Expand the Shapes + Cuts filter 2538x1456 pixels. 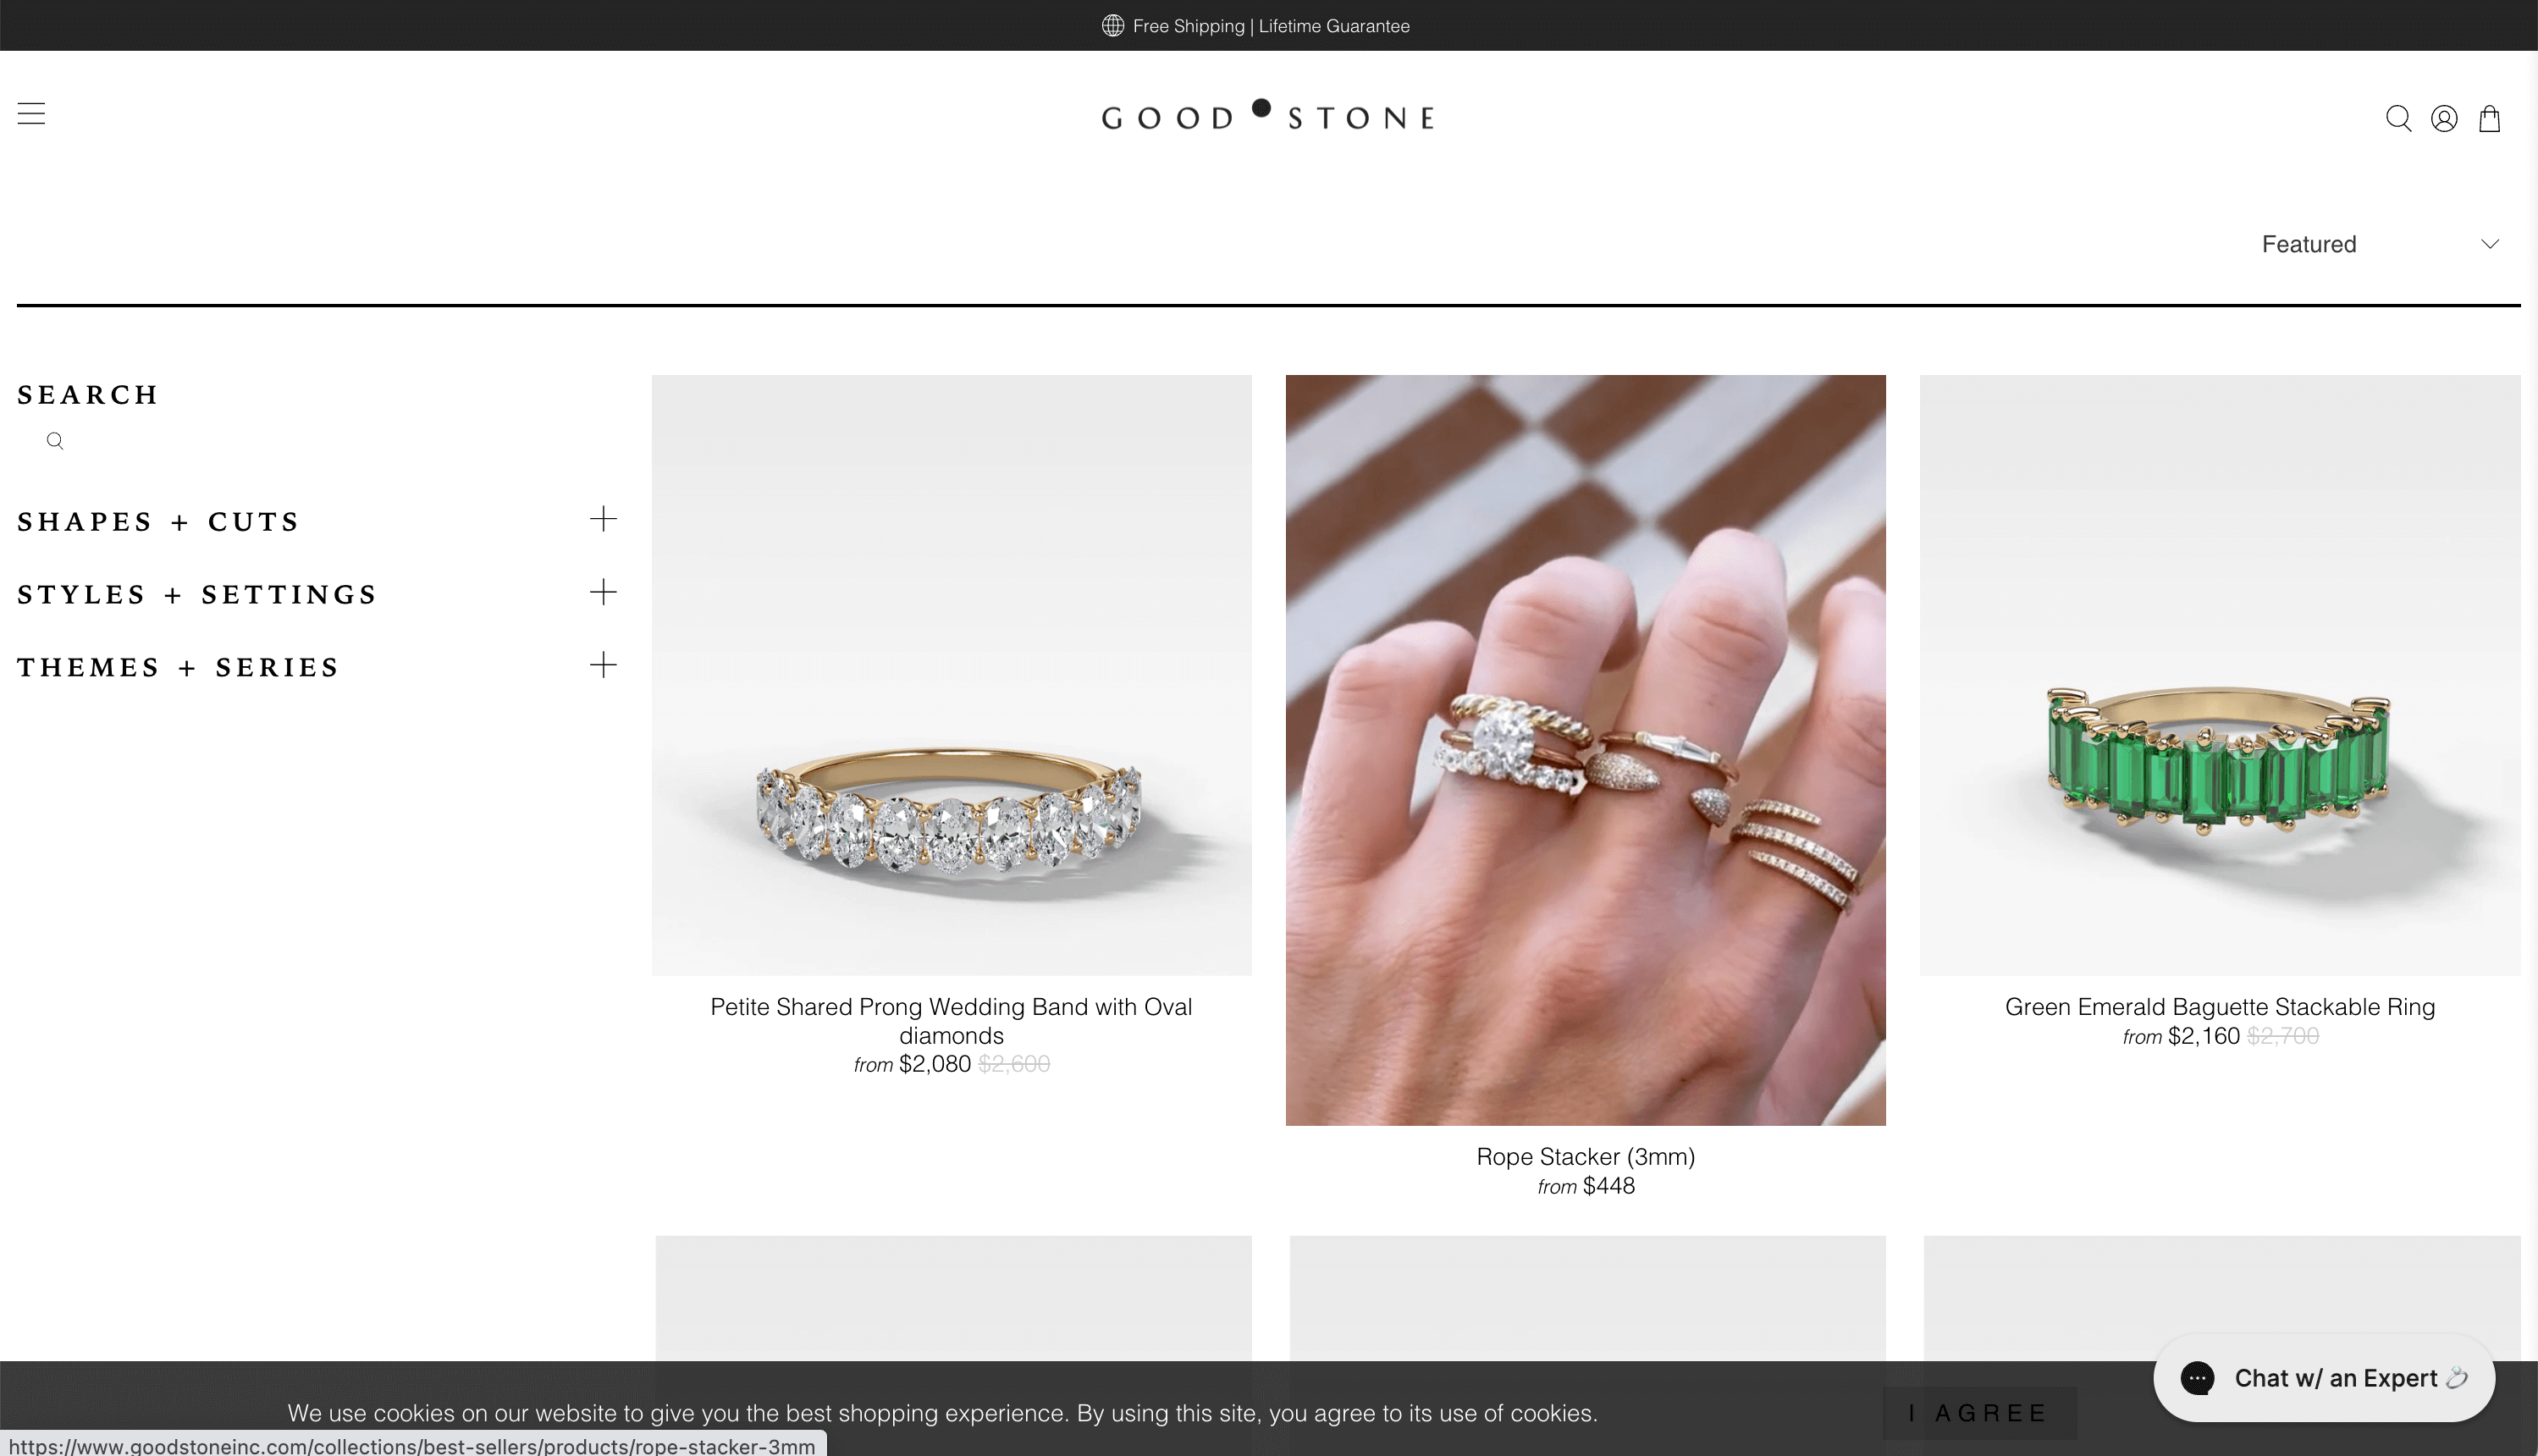click(x=317, y=521)
